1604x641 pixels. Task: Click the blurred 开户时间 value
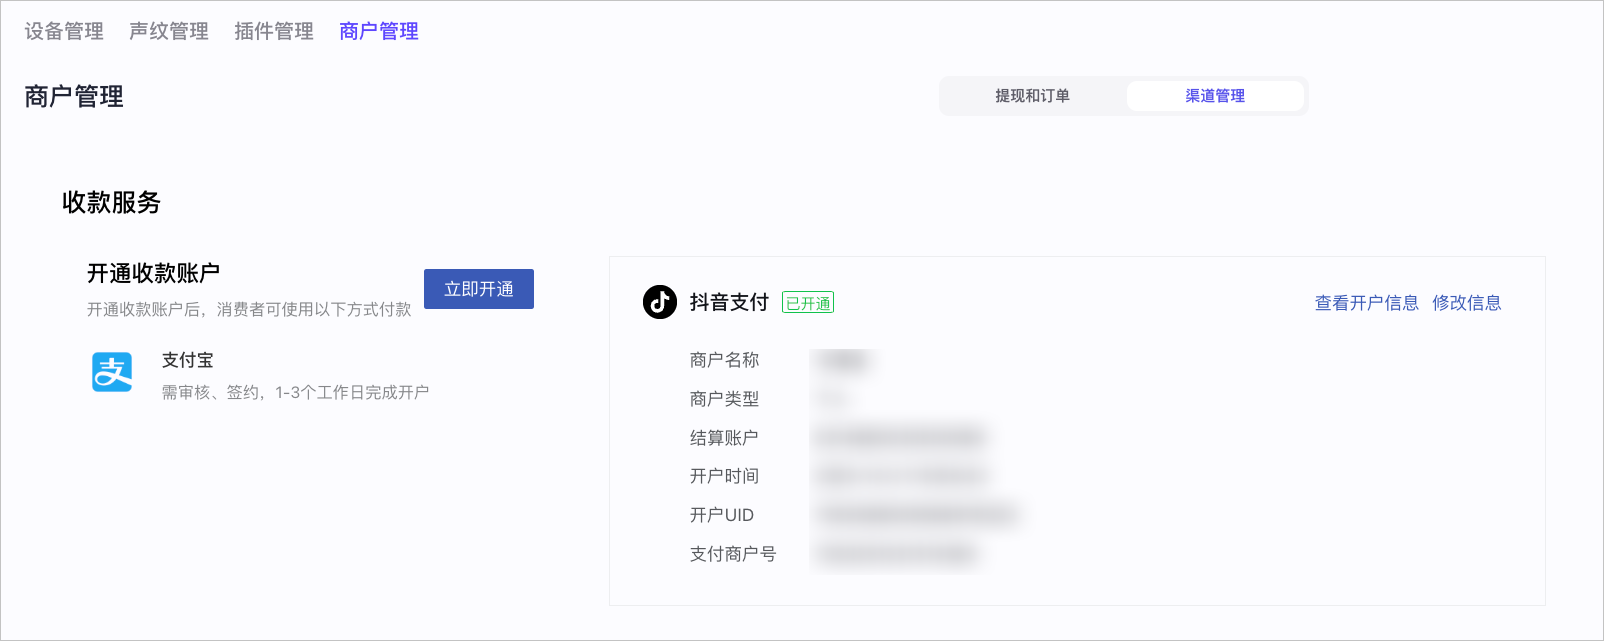[x=901, y=476]
